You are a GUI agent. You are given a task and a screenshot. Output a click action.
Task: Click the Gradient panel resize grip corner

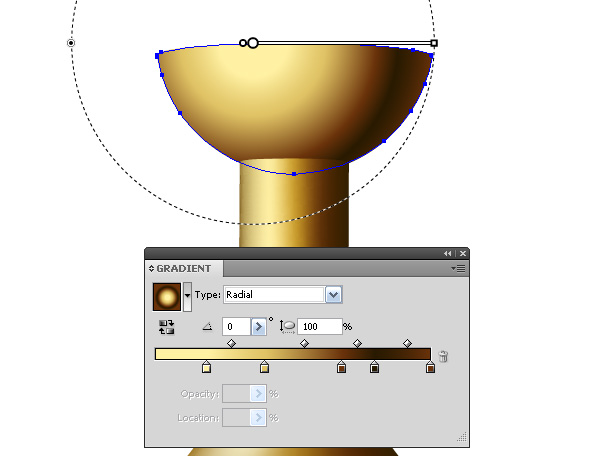tap(462, 437)
